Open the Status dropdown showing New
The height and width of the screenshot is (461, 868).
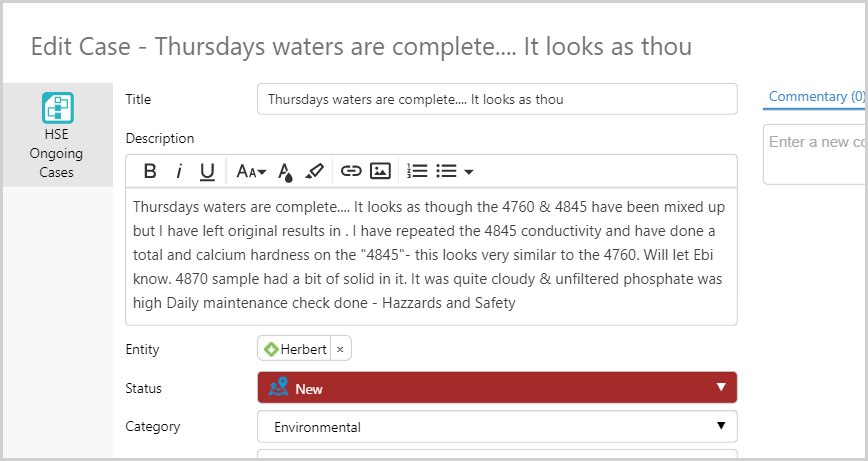[x=497, y=388]
